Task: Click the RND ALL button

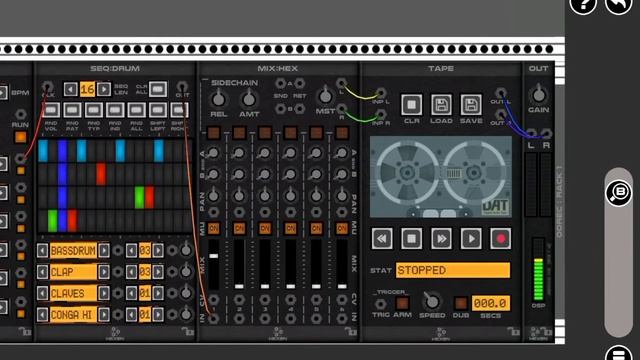Action: click(x=136, y=110)
